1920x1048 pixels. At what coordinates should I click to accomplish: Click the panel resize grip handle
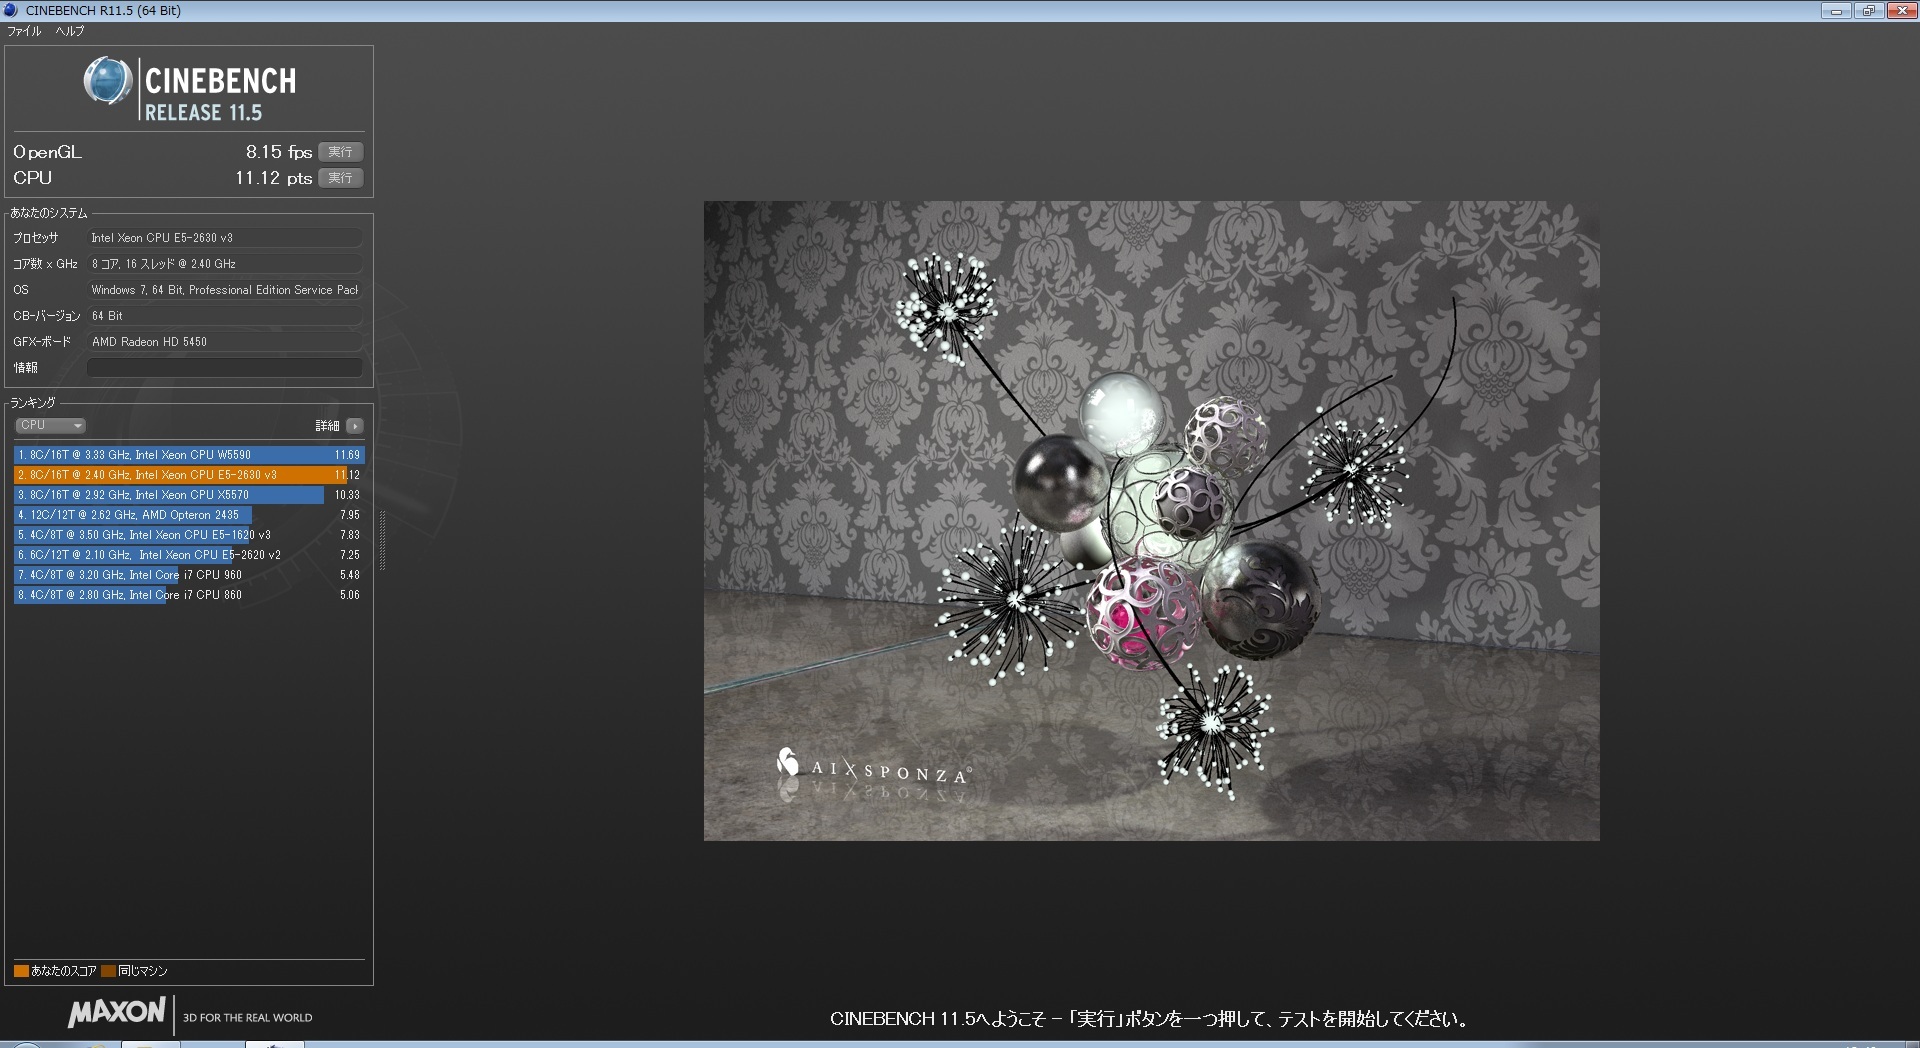(382, 540)
